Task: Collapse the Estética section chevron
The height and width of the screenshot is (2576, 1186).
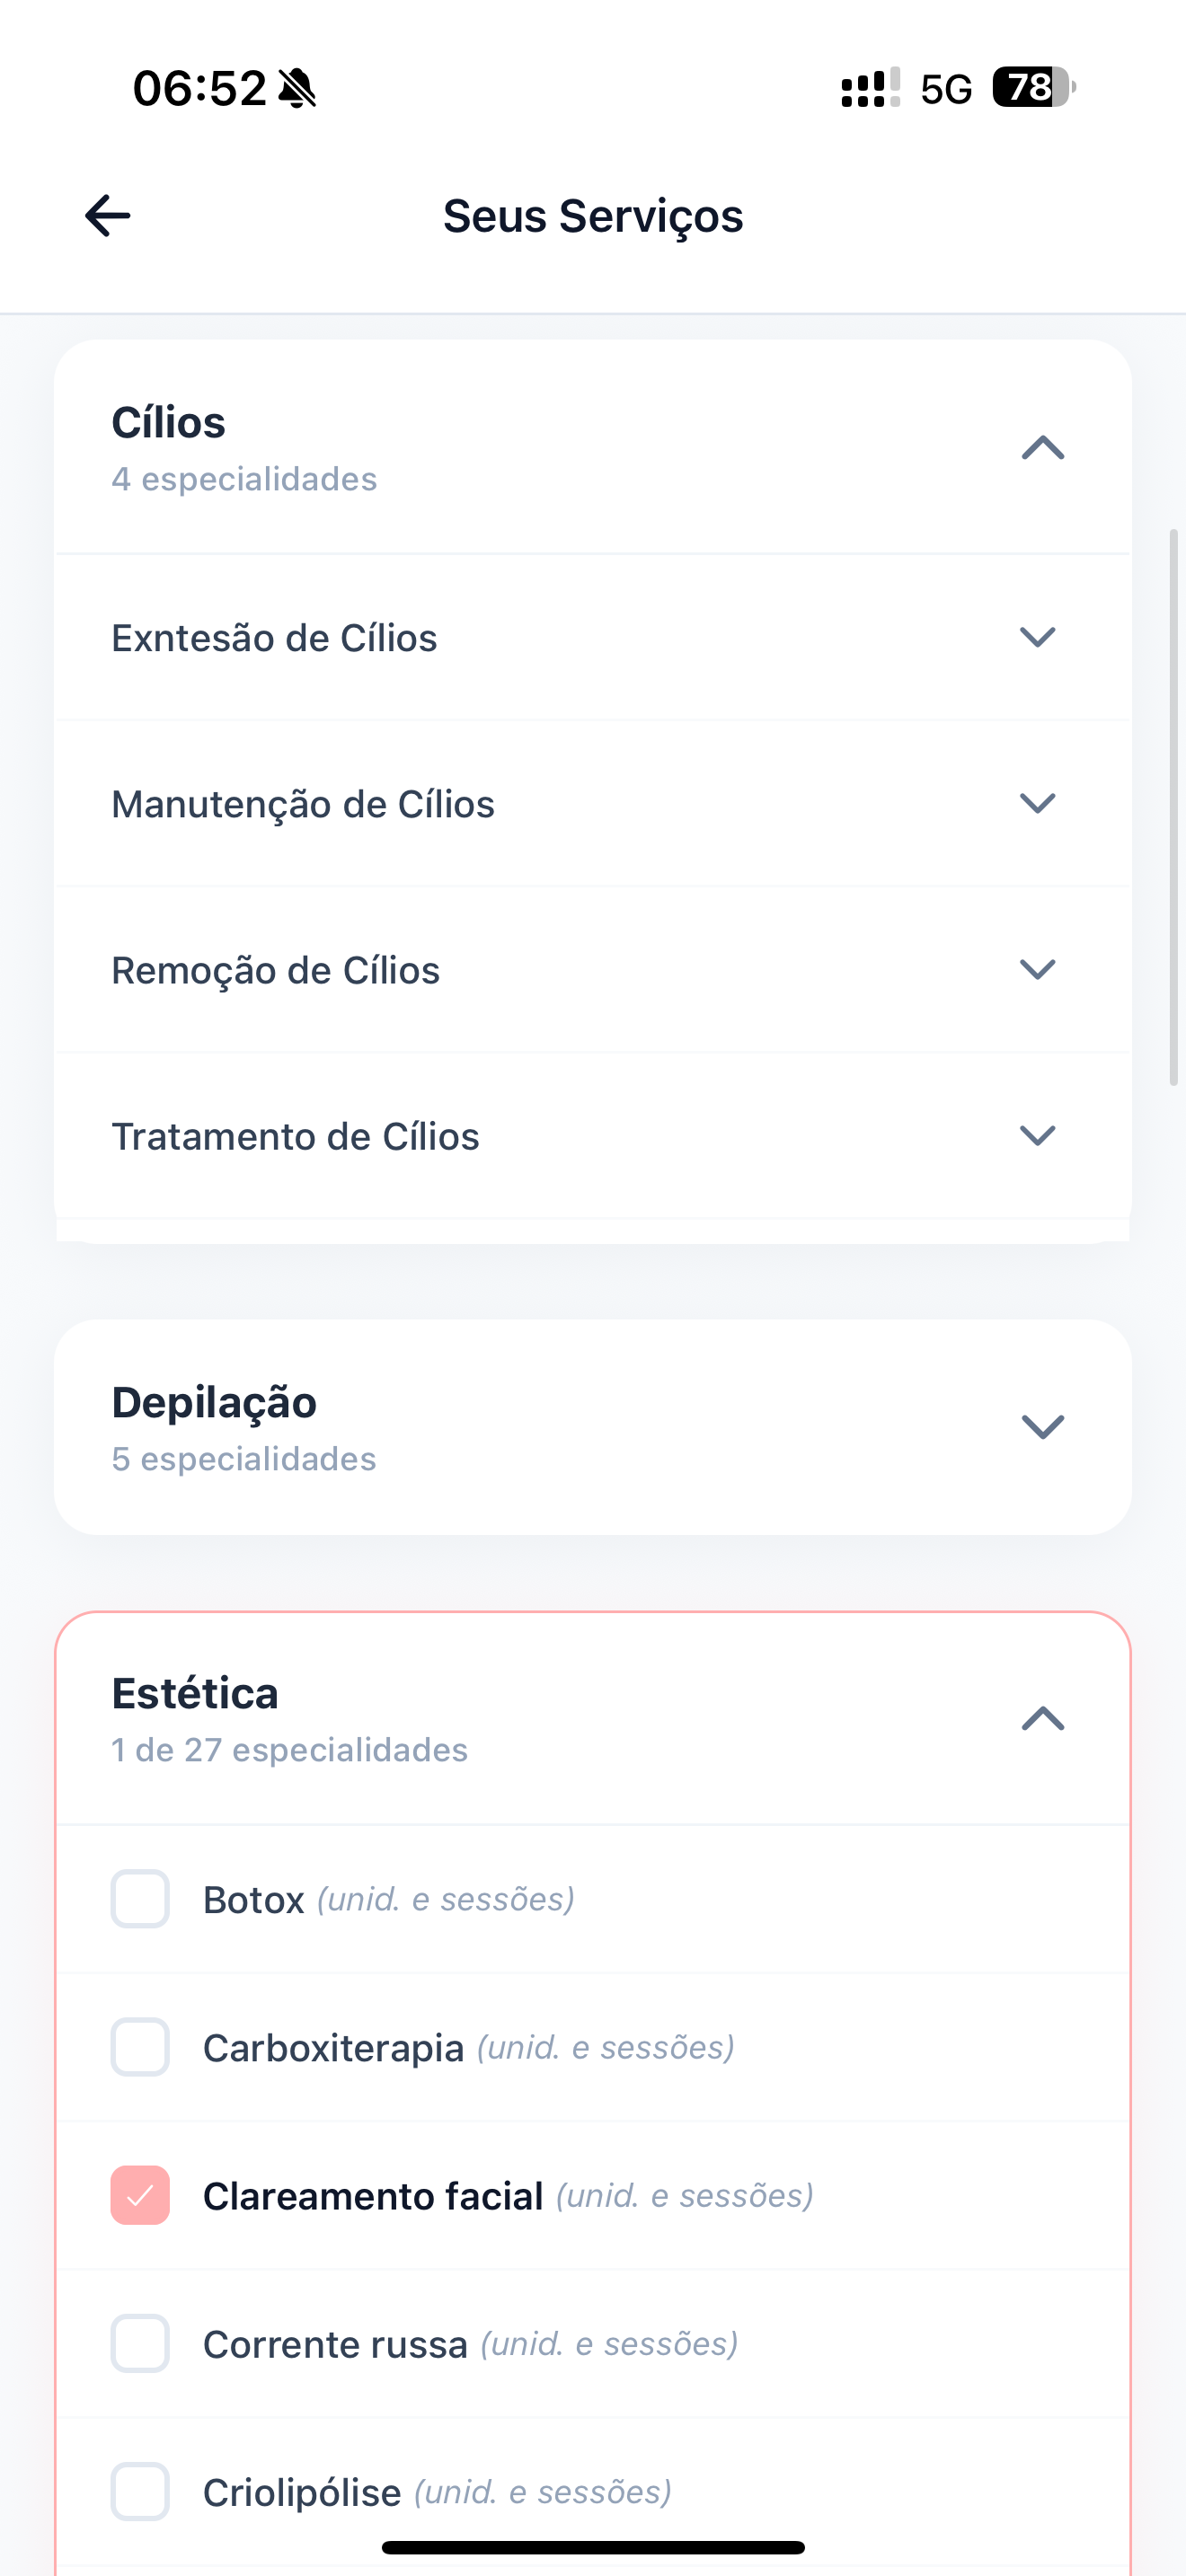Action: (x=1042, y=1719)
